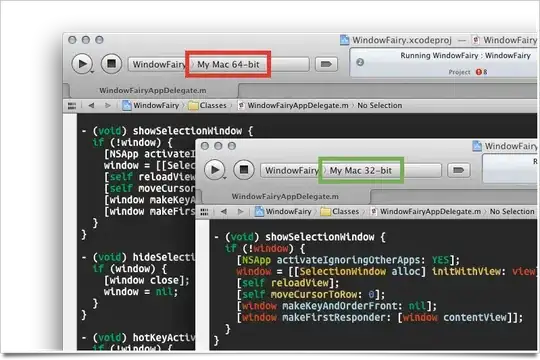Viewport: 540px width, 360px height.
Task: Click WindowFairyAppDelegate.m breadcrumb in back window
Action: point(293,105)
